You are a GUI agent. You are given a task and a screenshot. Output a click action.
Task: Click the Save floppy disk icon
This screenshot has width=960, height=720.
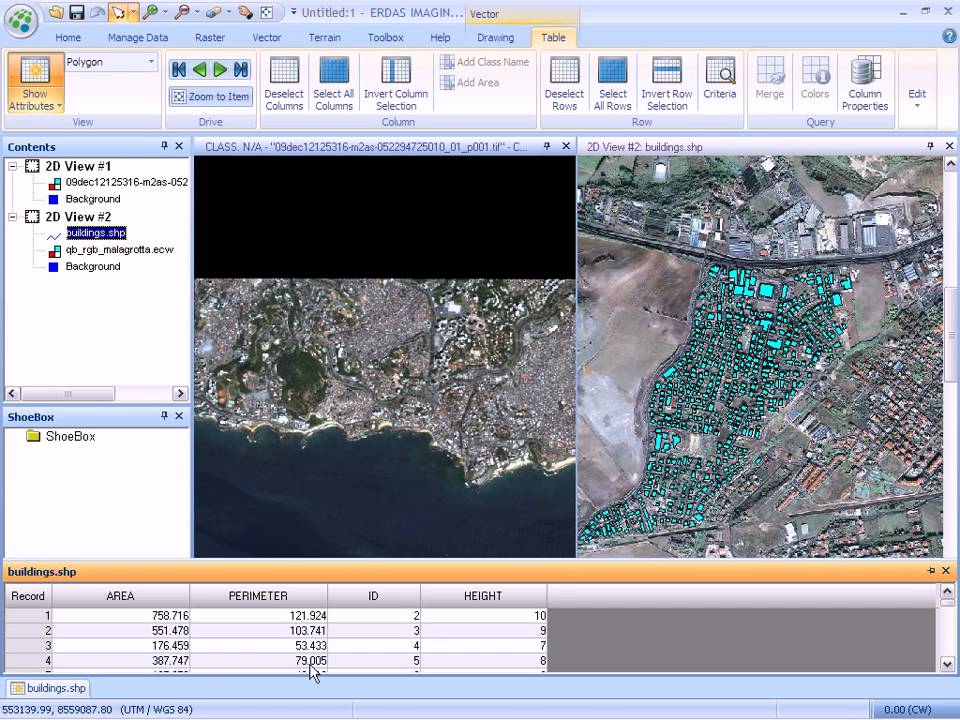(x=77, y=12)
